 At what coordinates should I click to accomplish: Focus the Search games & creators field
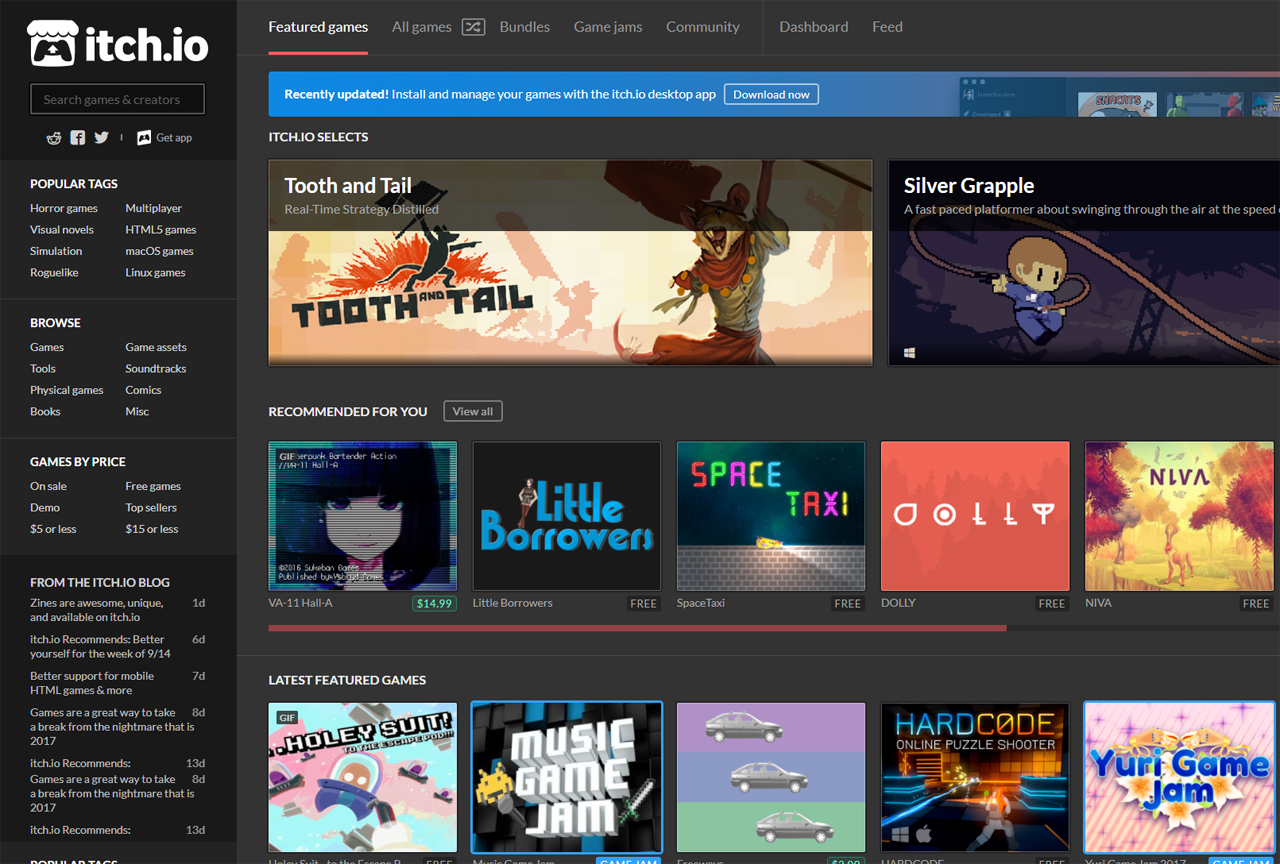(118, 99)
